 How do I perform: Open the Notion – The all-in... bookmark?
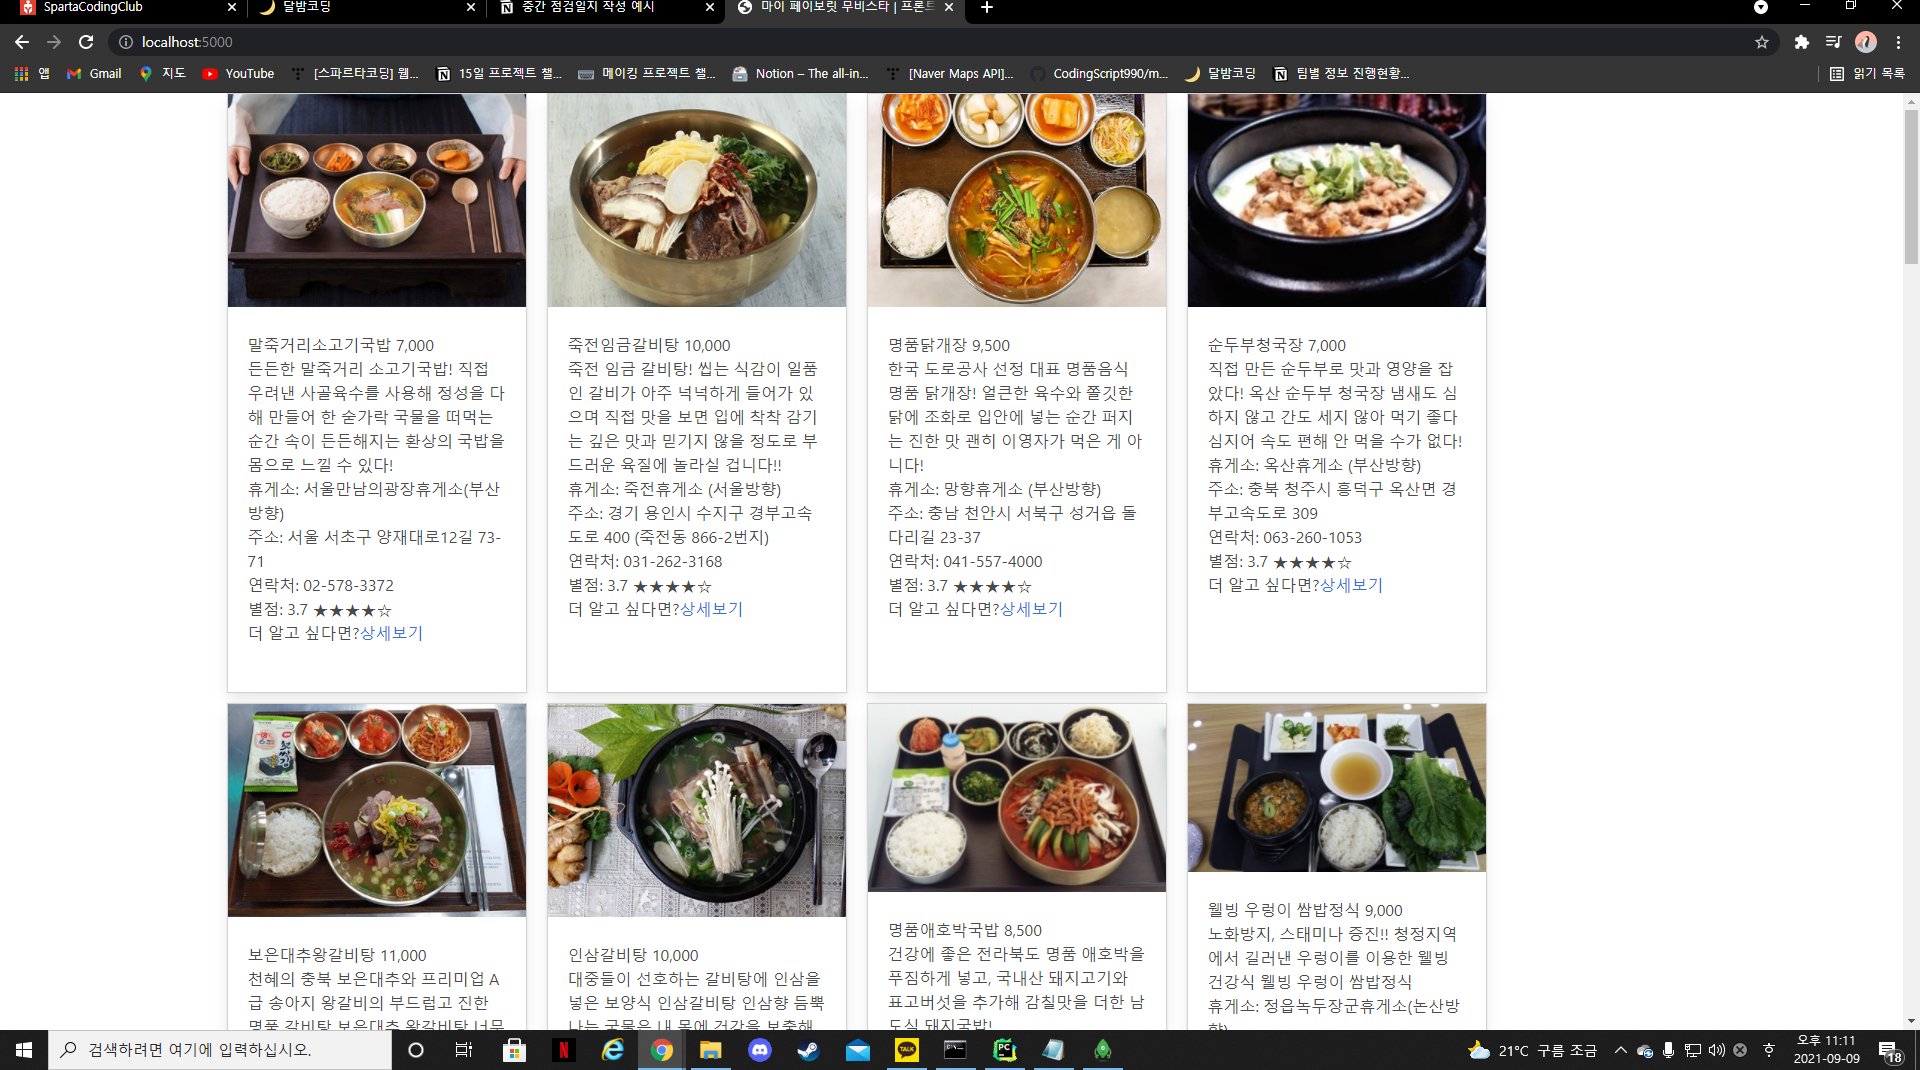[800, 73]
